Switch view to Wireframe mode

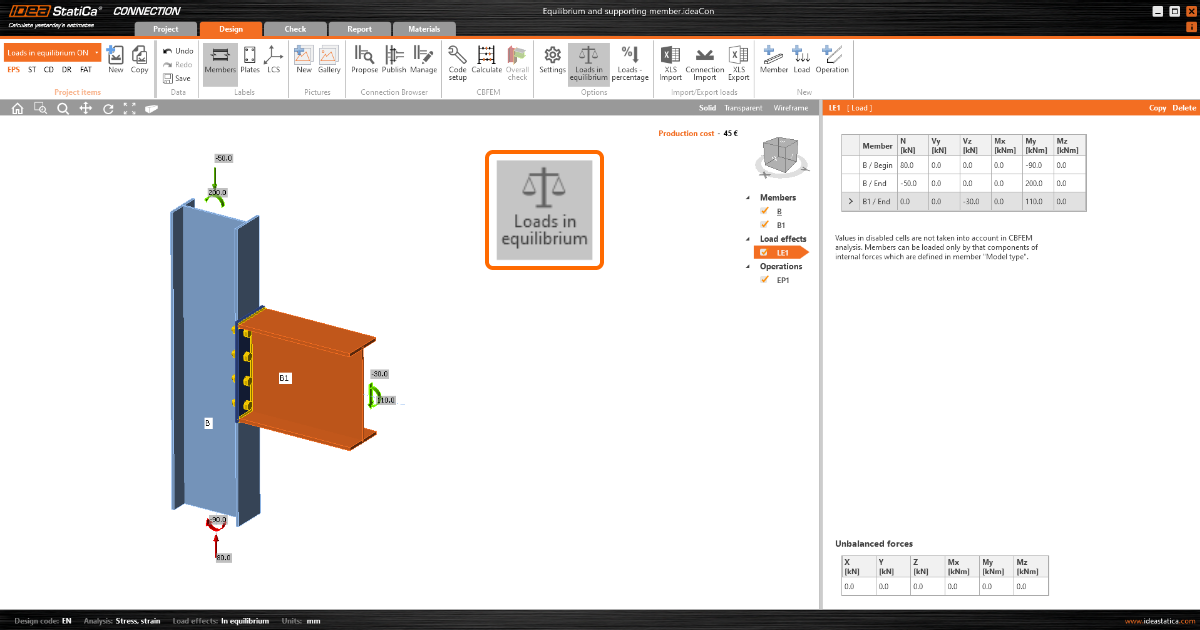coord(790,108)
